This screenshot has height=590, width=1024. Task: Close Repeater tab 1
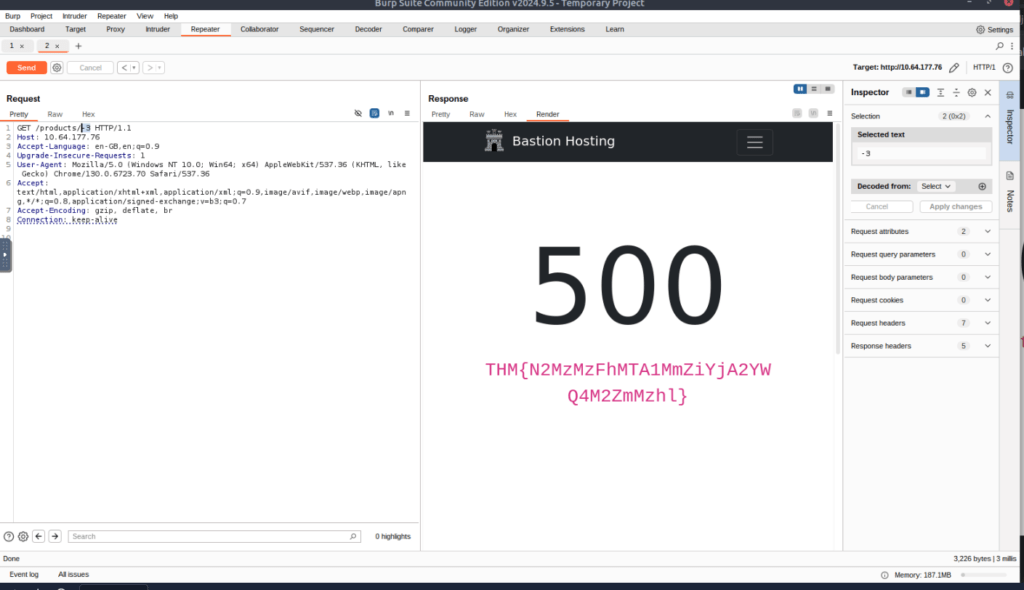click(22, 46)
